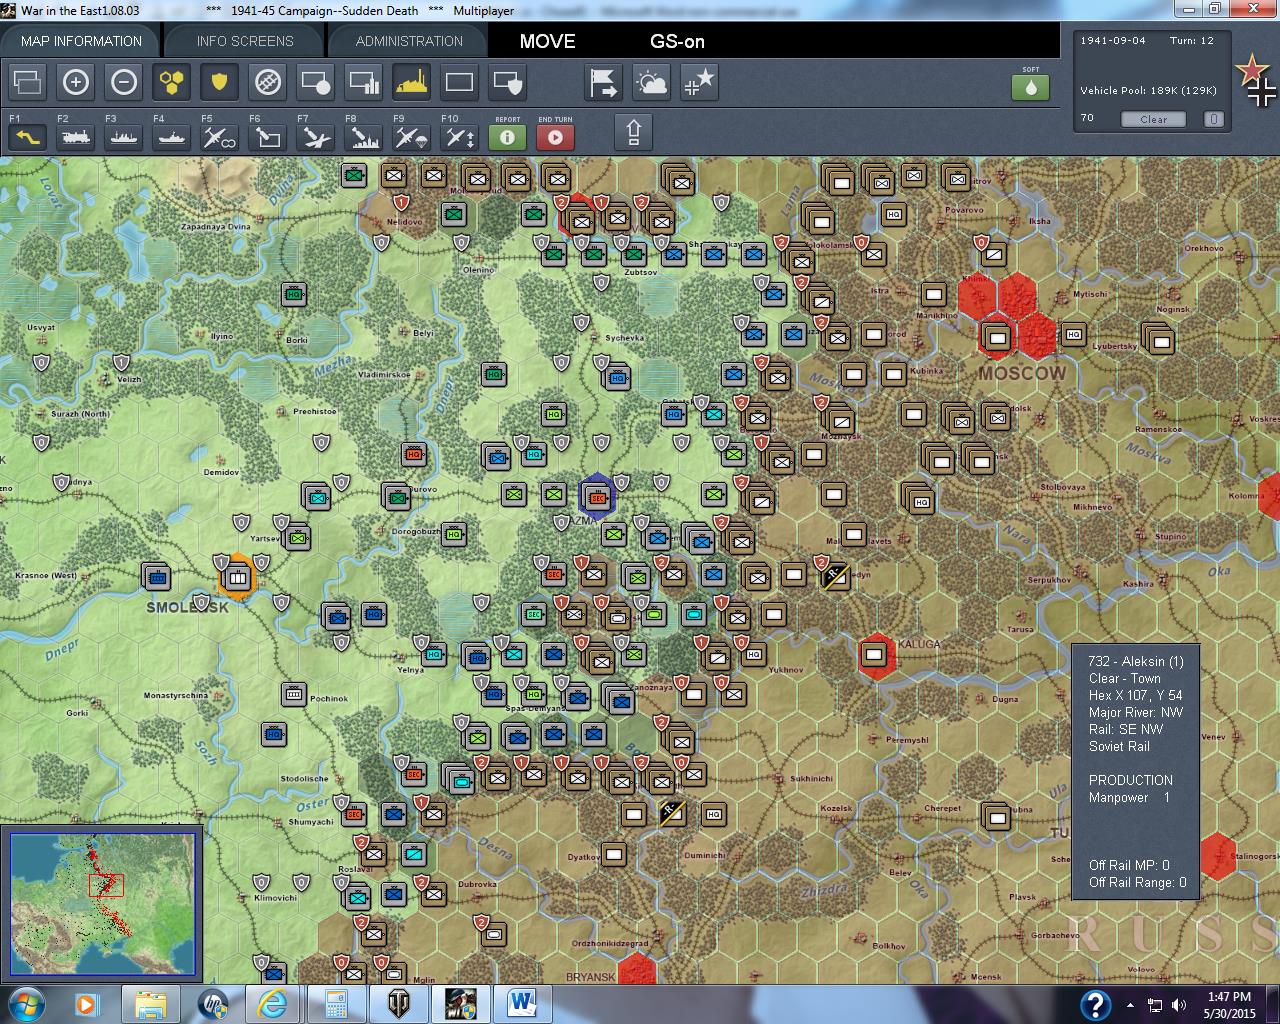This screenshot has height=1024, width=1280.
Task: Open the MAP INFORMATION tab
Action: [81, 41]
